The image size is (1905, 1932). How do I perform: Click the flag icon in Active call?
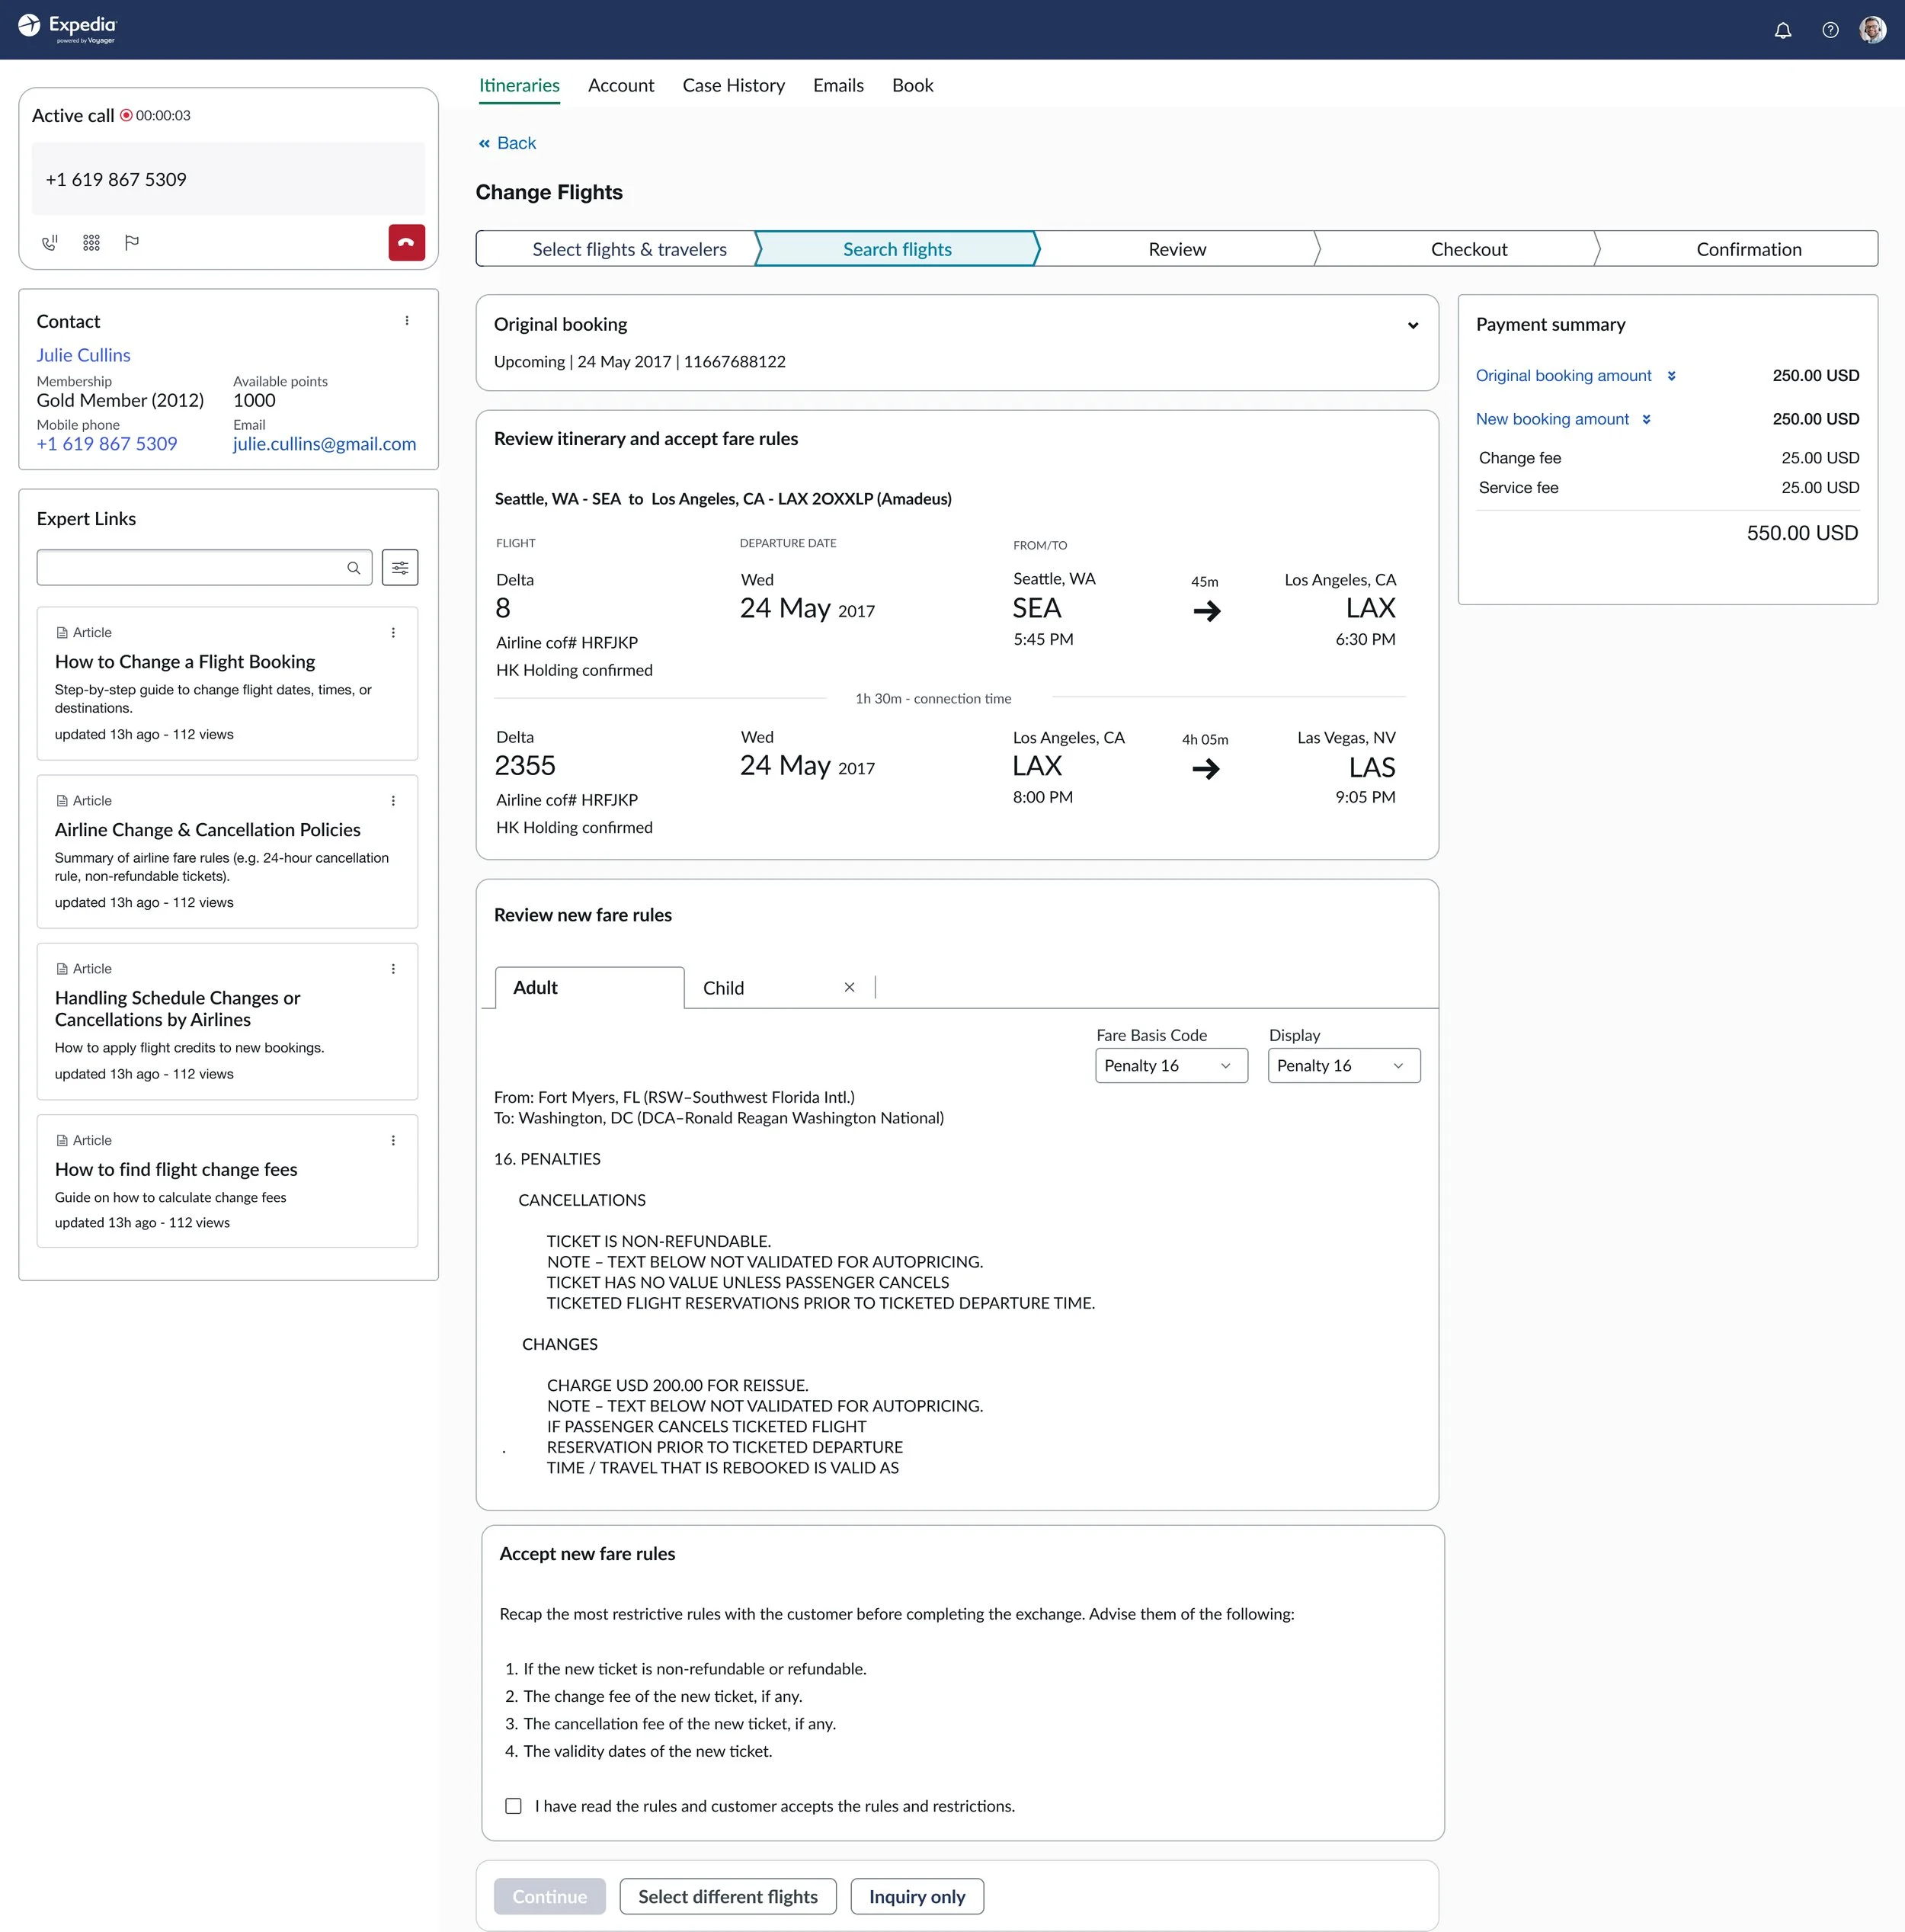coord(131,242)
